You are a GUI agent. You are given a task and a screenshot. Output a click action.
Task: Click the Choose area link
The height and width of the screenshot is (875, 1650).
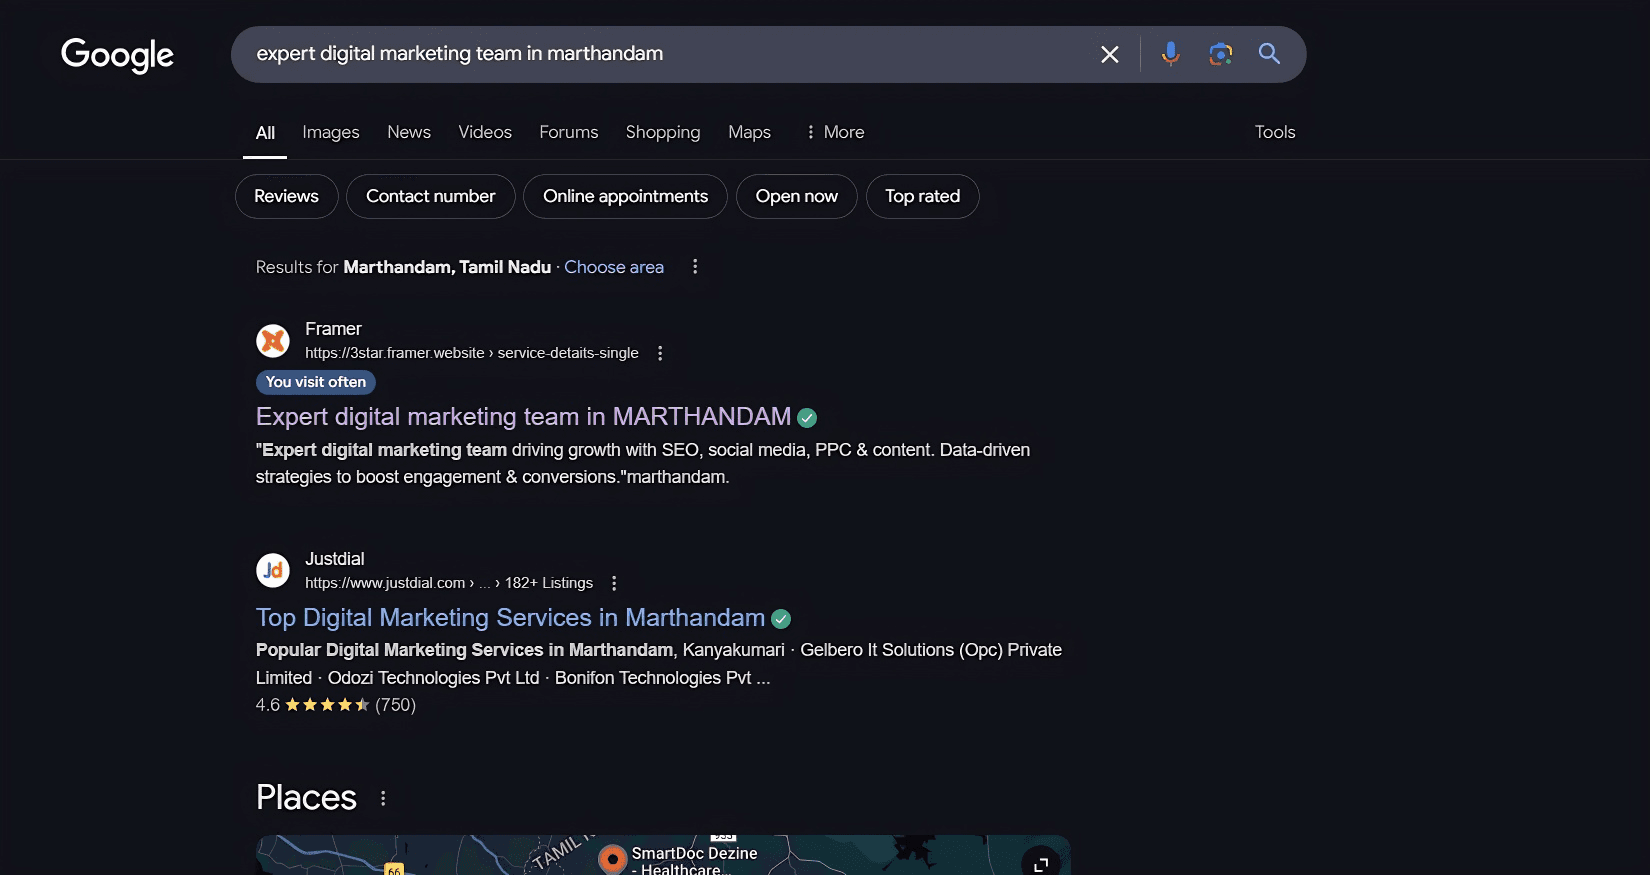point(614,267)
